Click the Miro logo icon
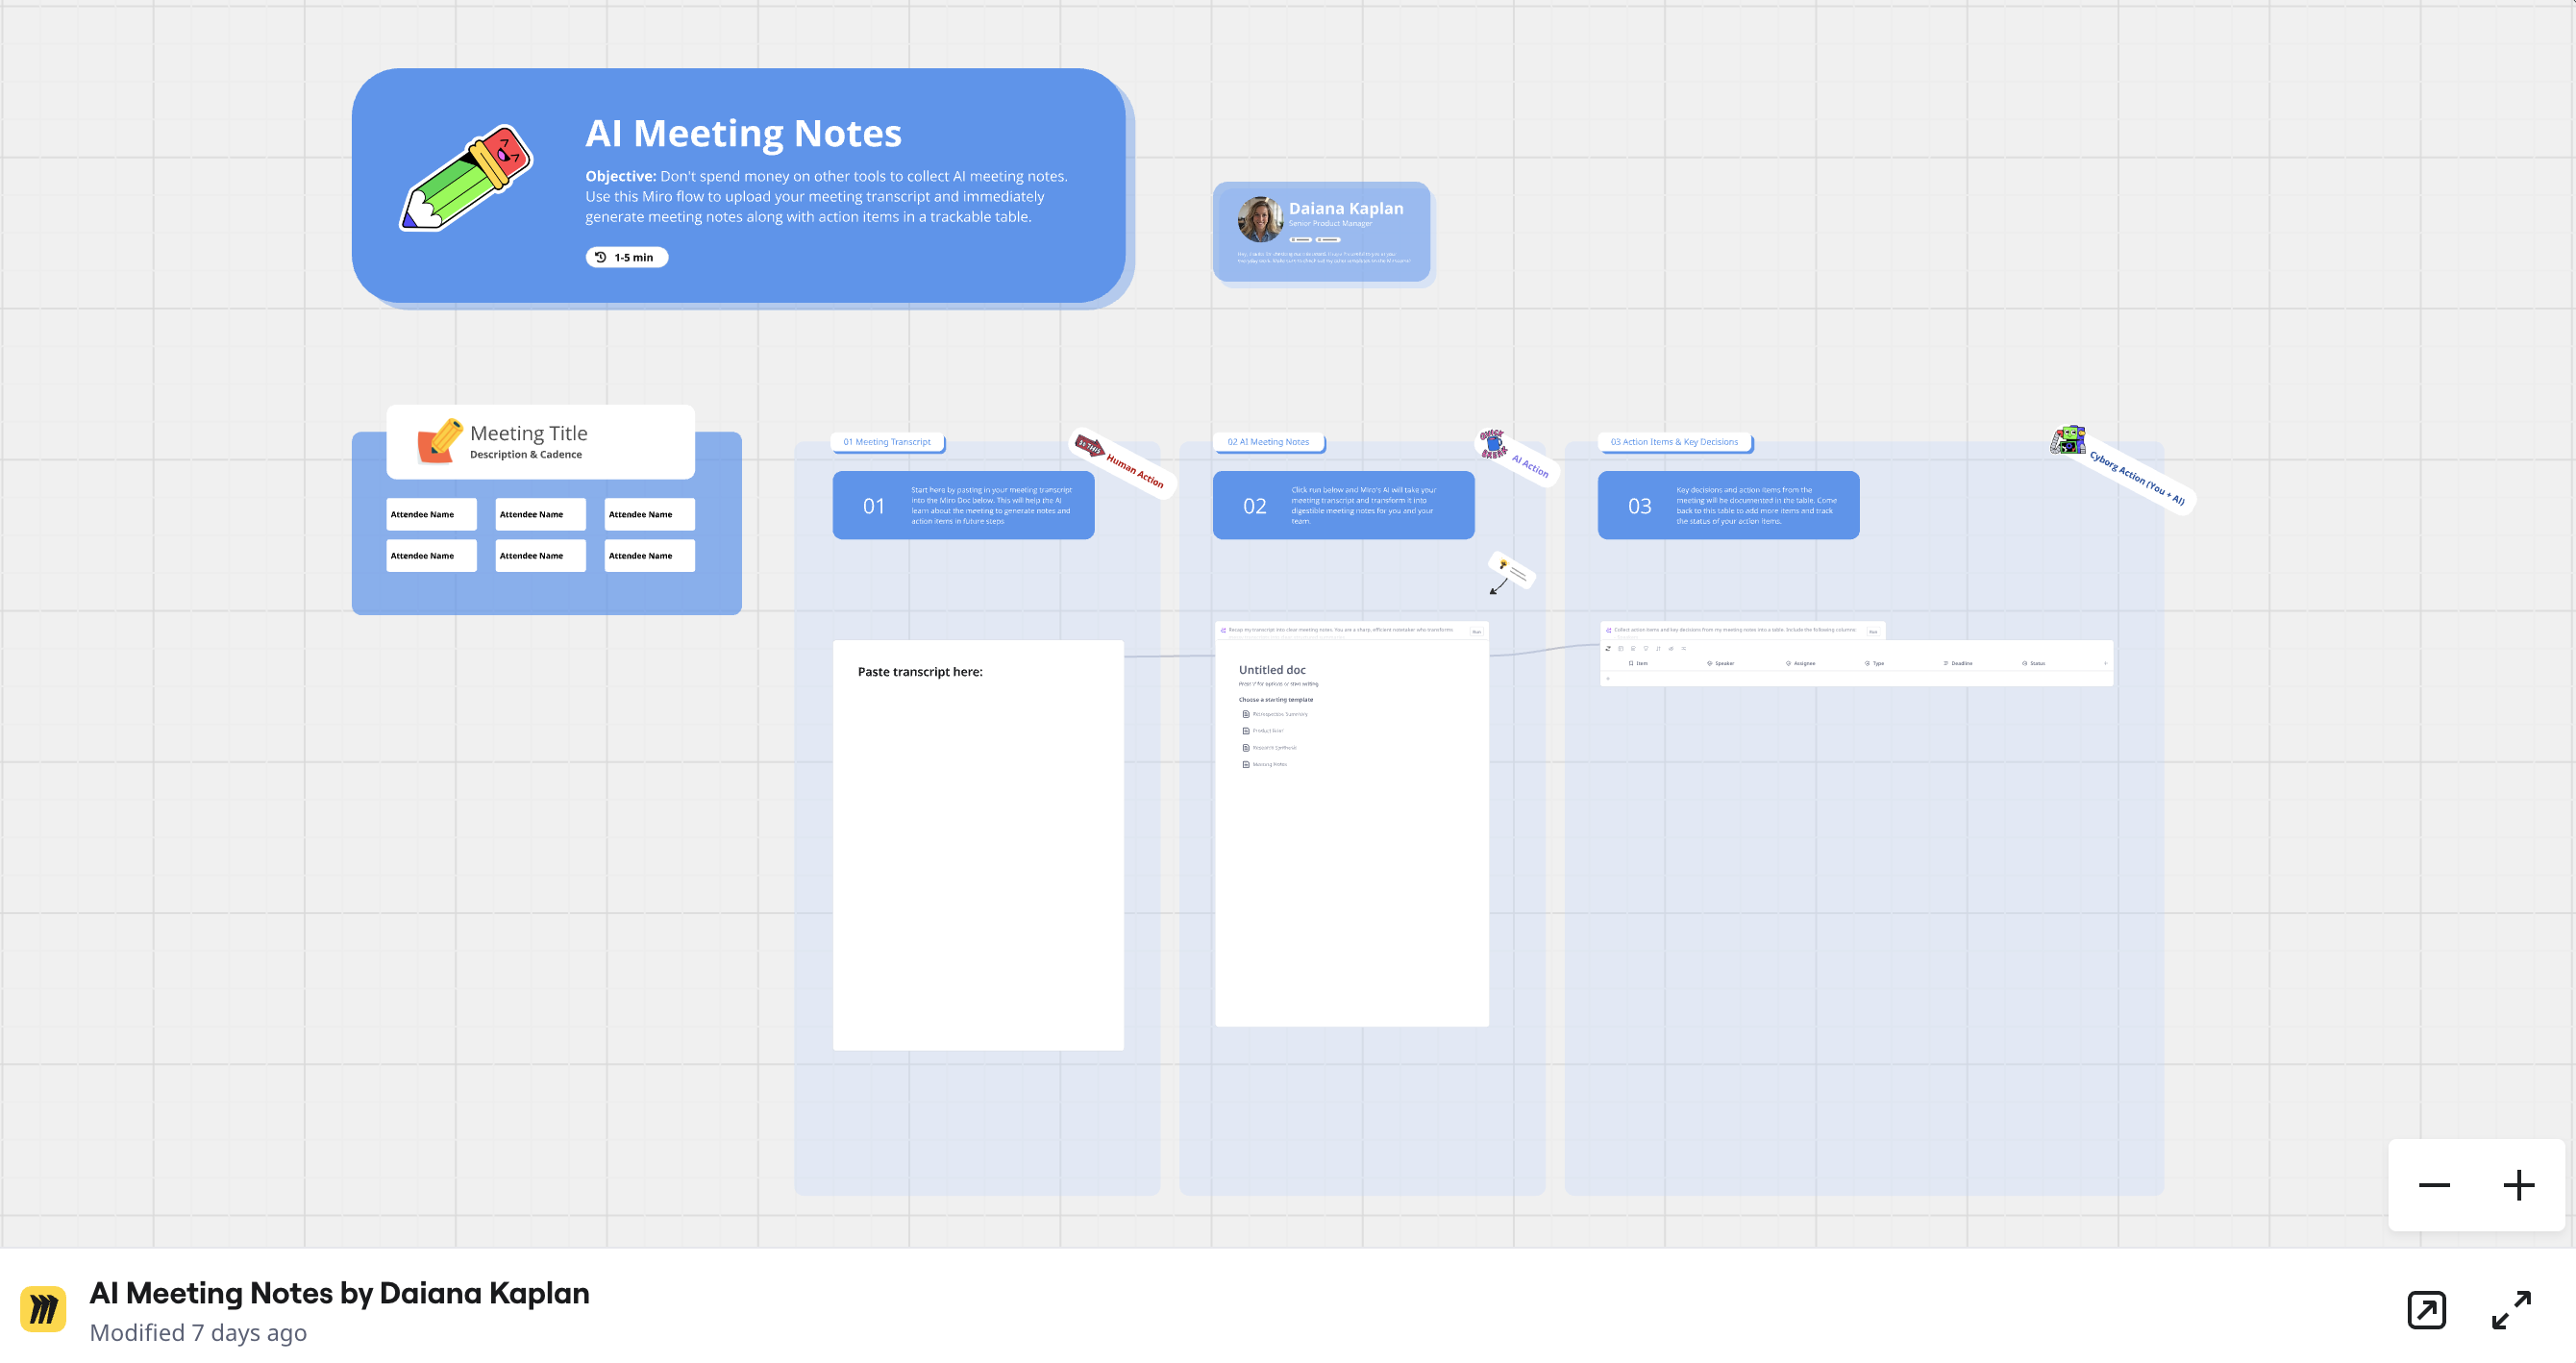Viewport: 2576px width, 1363px height. coord(43,1308)
